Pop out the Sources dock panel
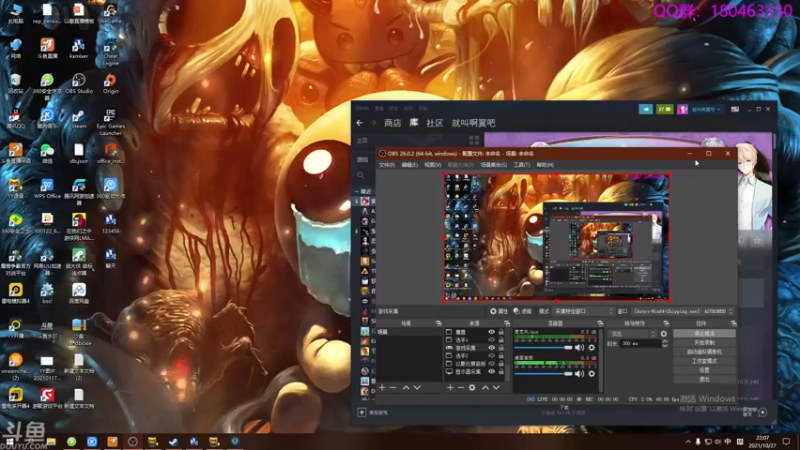Screen dimensions: 800x450 coord(507,323)
